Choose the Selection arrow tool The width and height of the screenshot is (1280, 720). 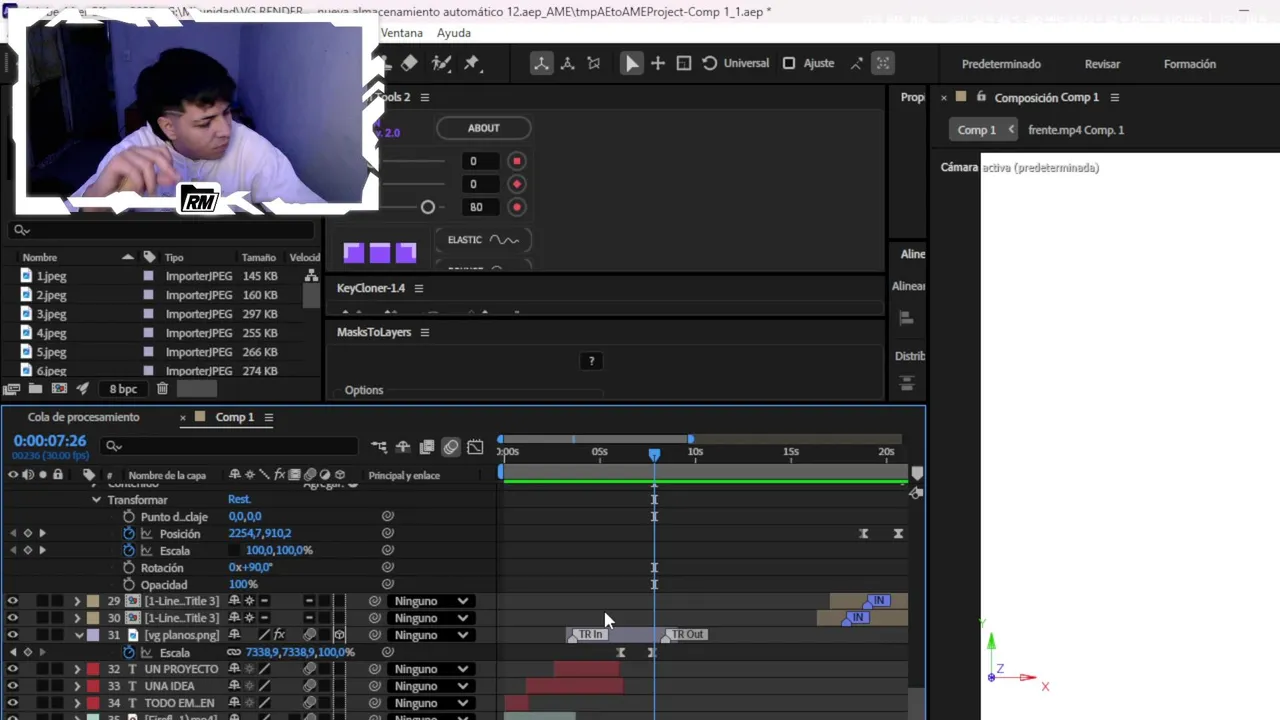point(632,63)
